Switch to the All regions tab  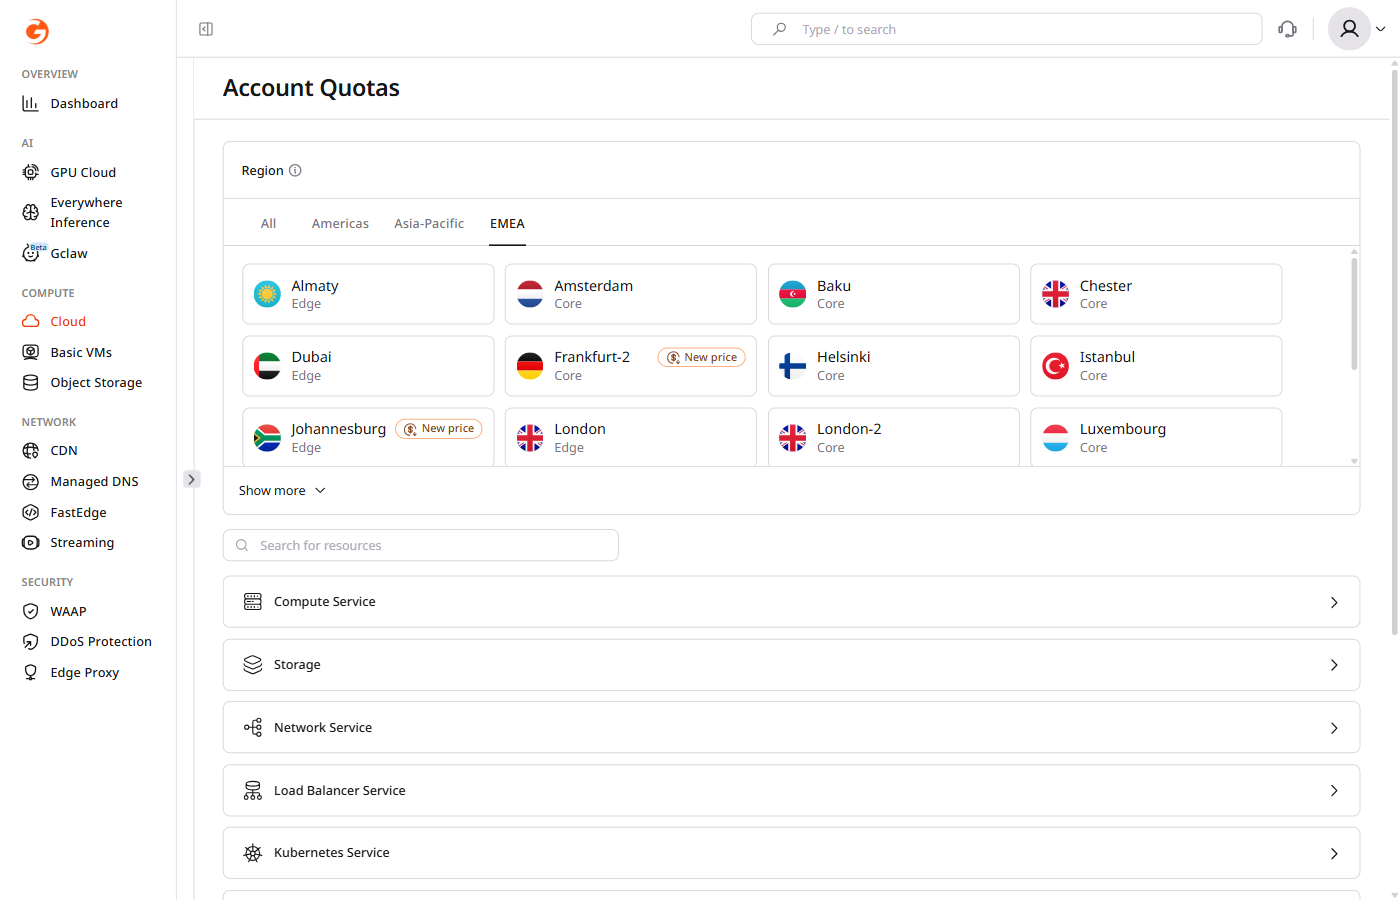click(268, 223)
